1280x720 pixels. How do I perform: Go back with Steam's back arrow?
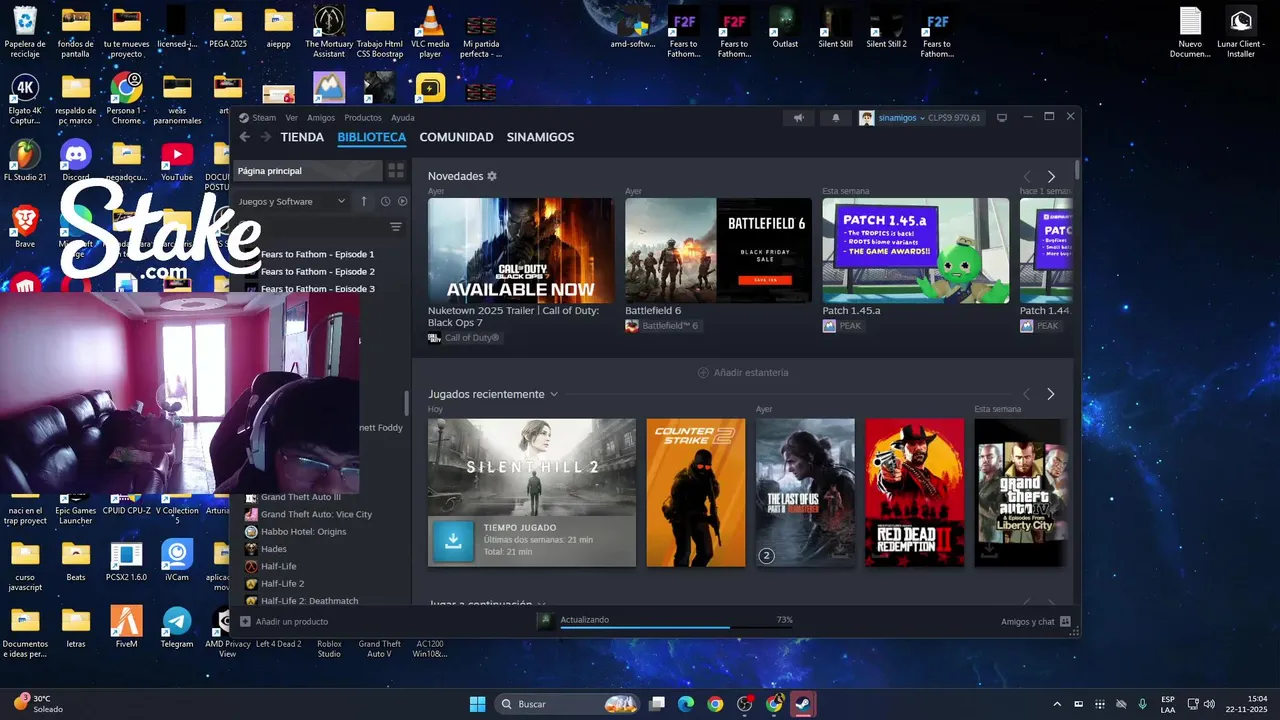pyautogui.click(x=245, y=137)
